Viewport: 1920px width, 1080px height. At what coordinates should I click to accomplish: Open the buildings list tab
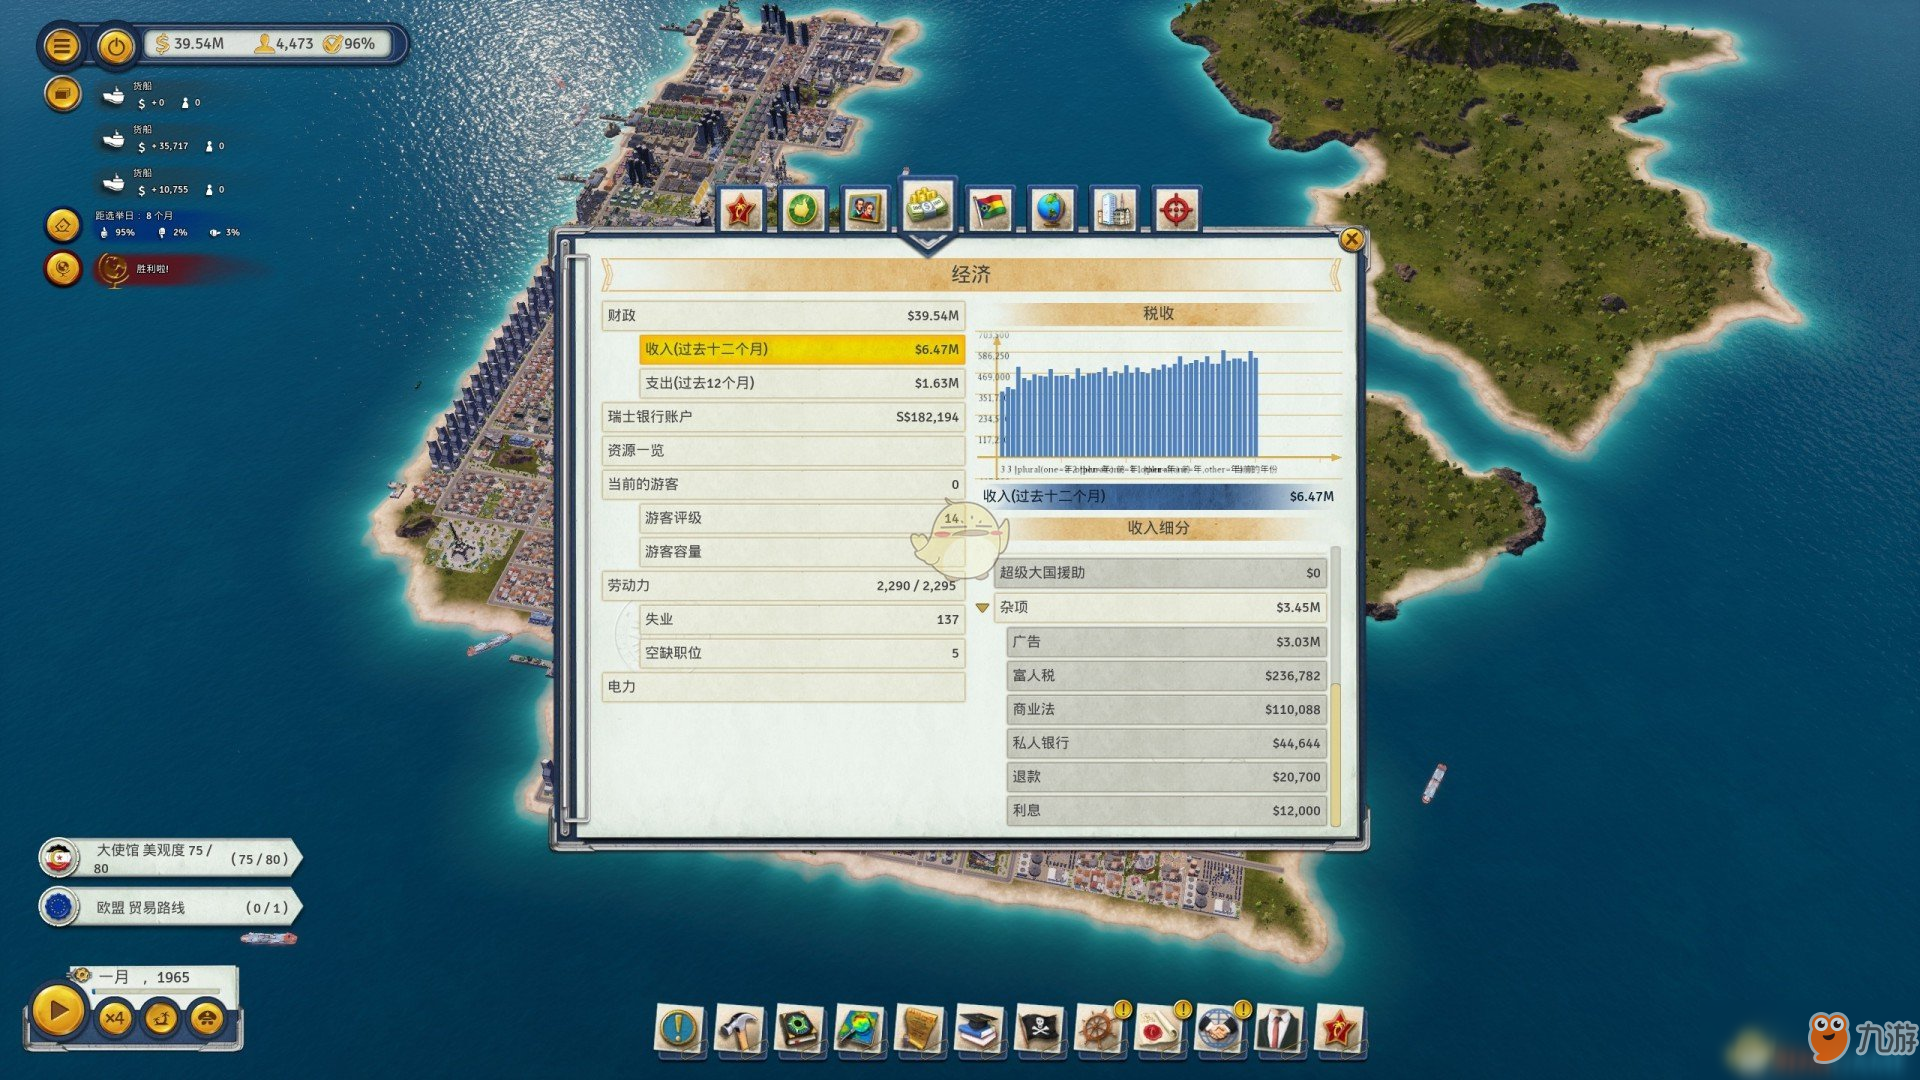pyautogui.click(x=1114, y=210)
